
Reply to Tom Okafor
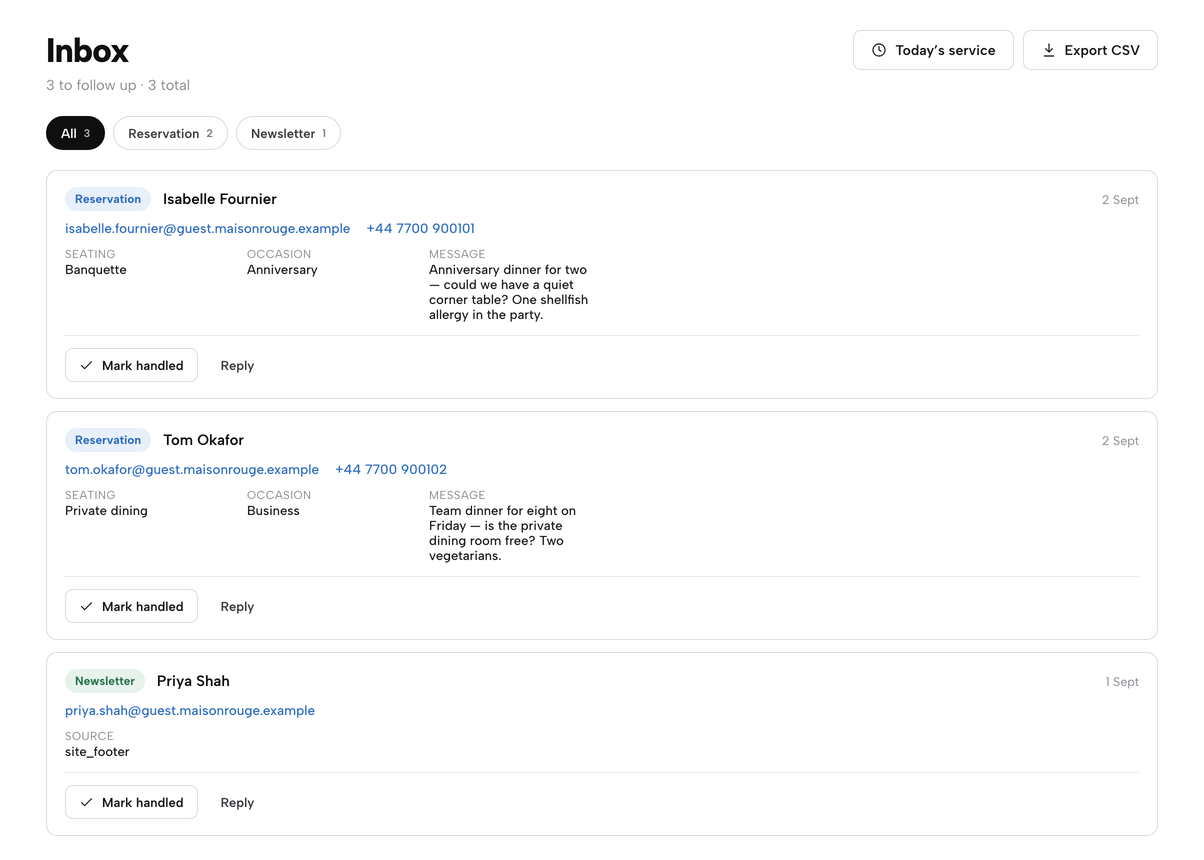(x=237, y=607)
